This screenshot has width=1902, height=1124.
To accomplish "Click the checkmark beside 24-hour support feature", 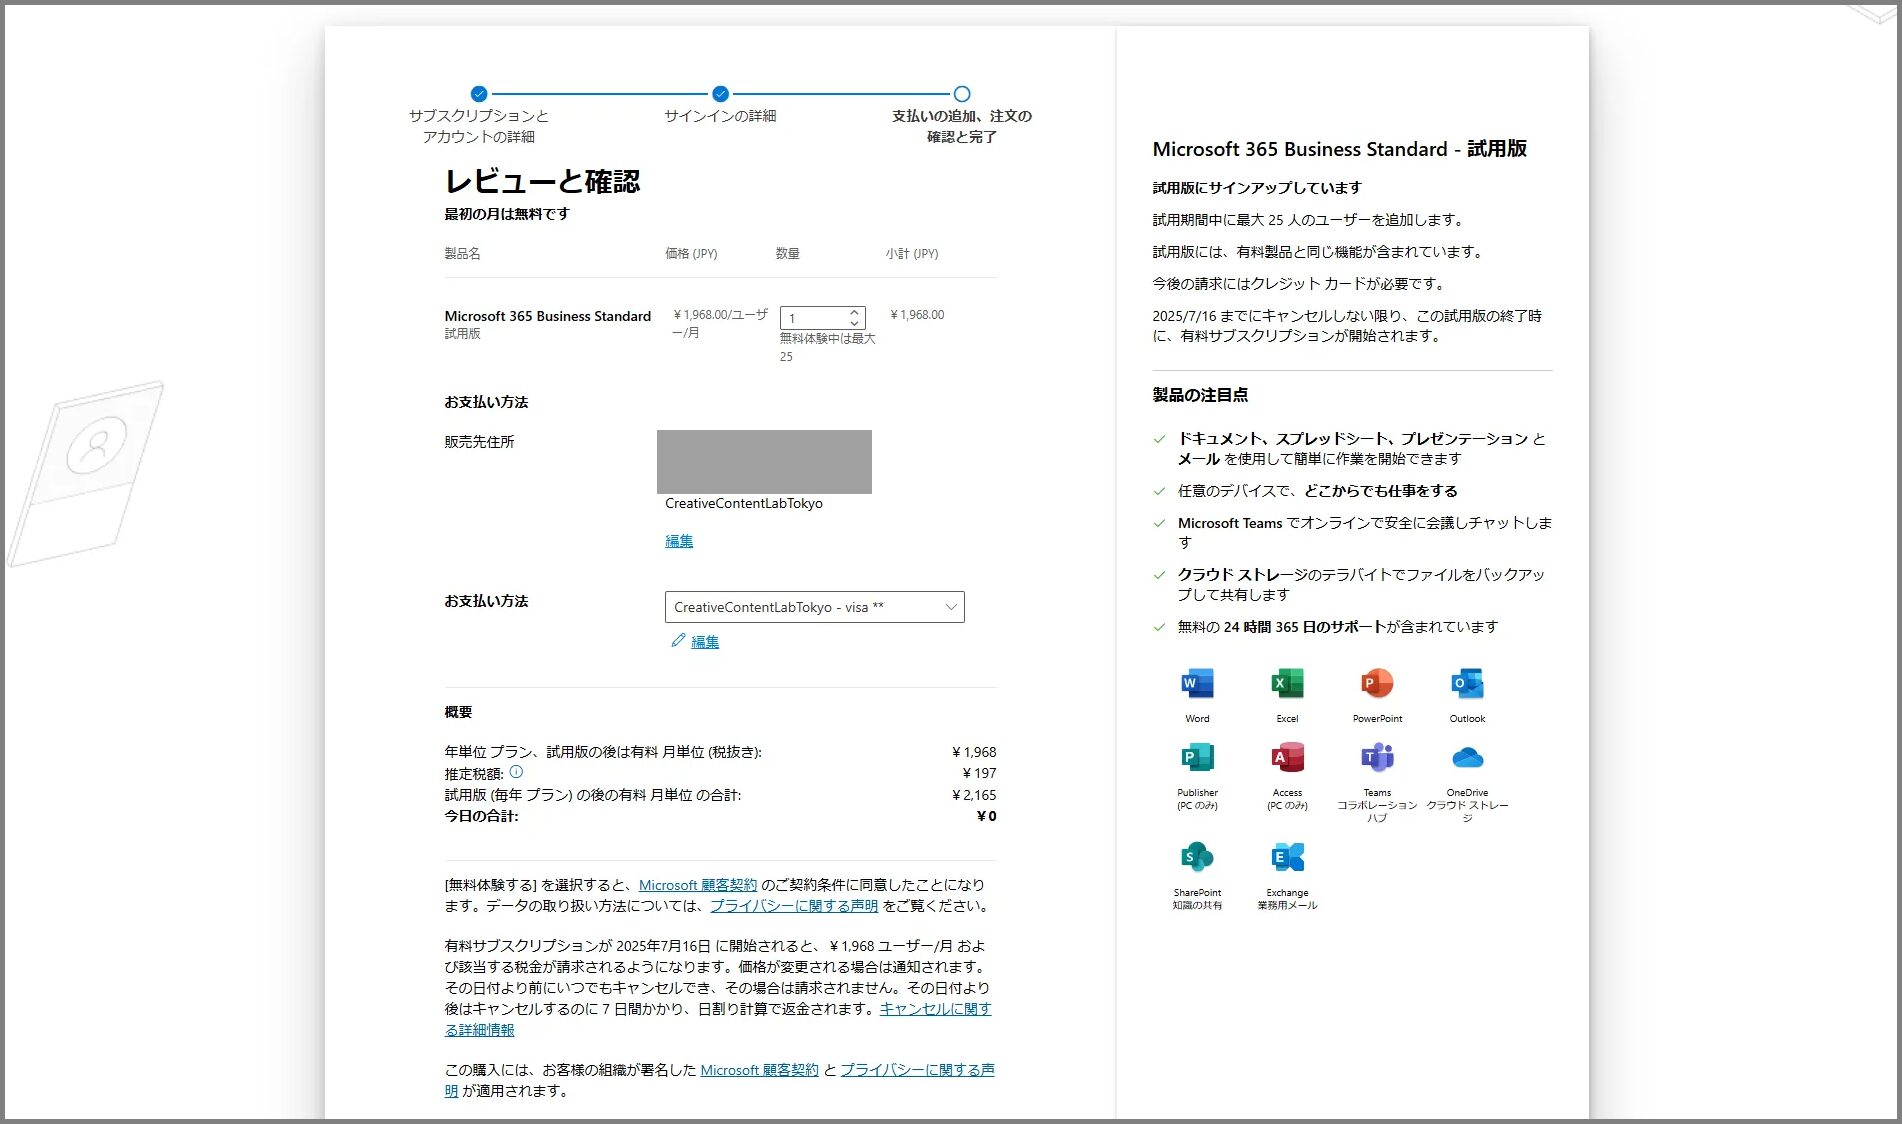I will pyautogui.click(x=1159, y=627).
